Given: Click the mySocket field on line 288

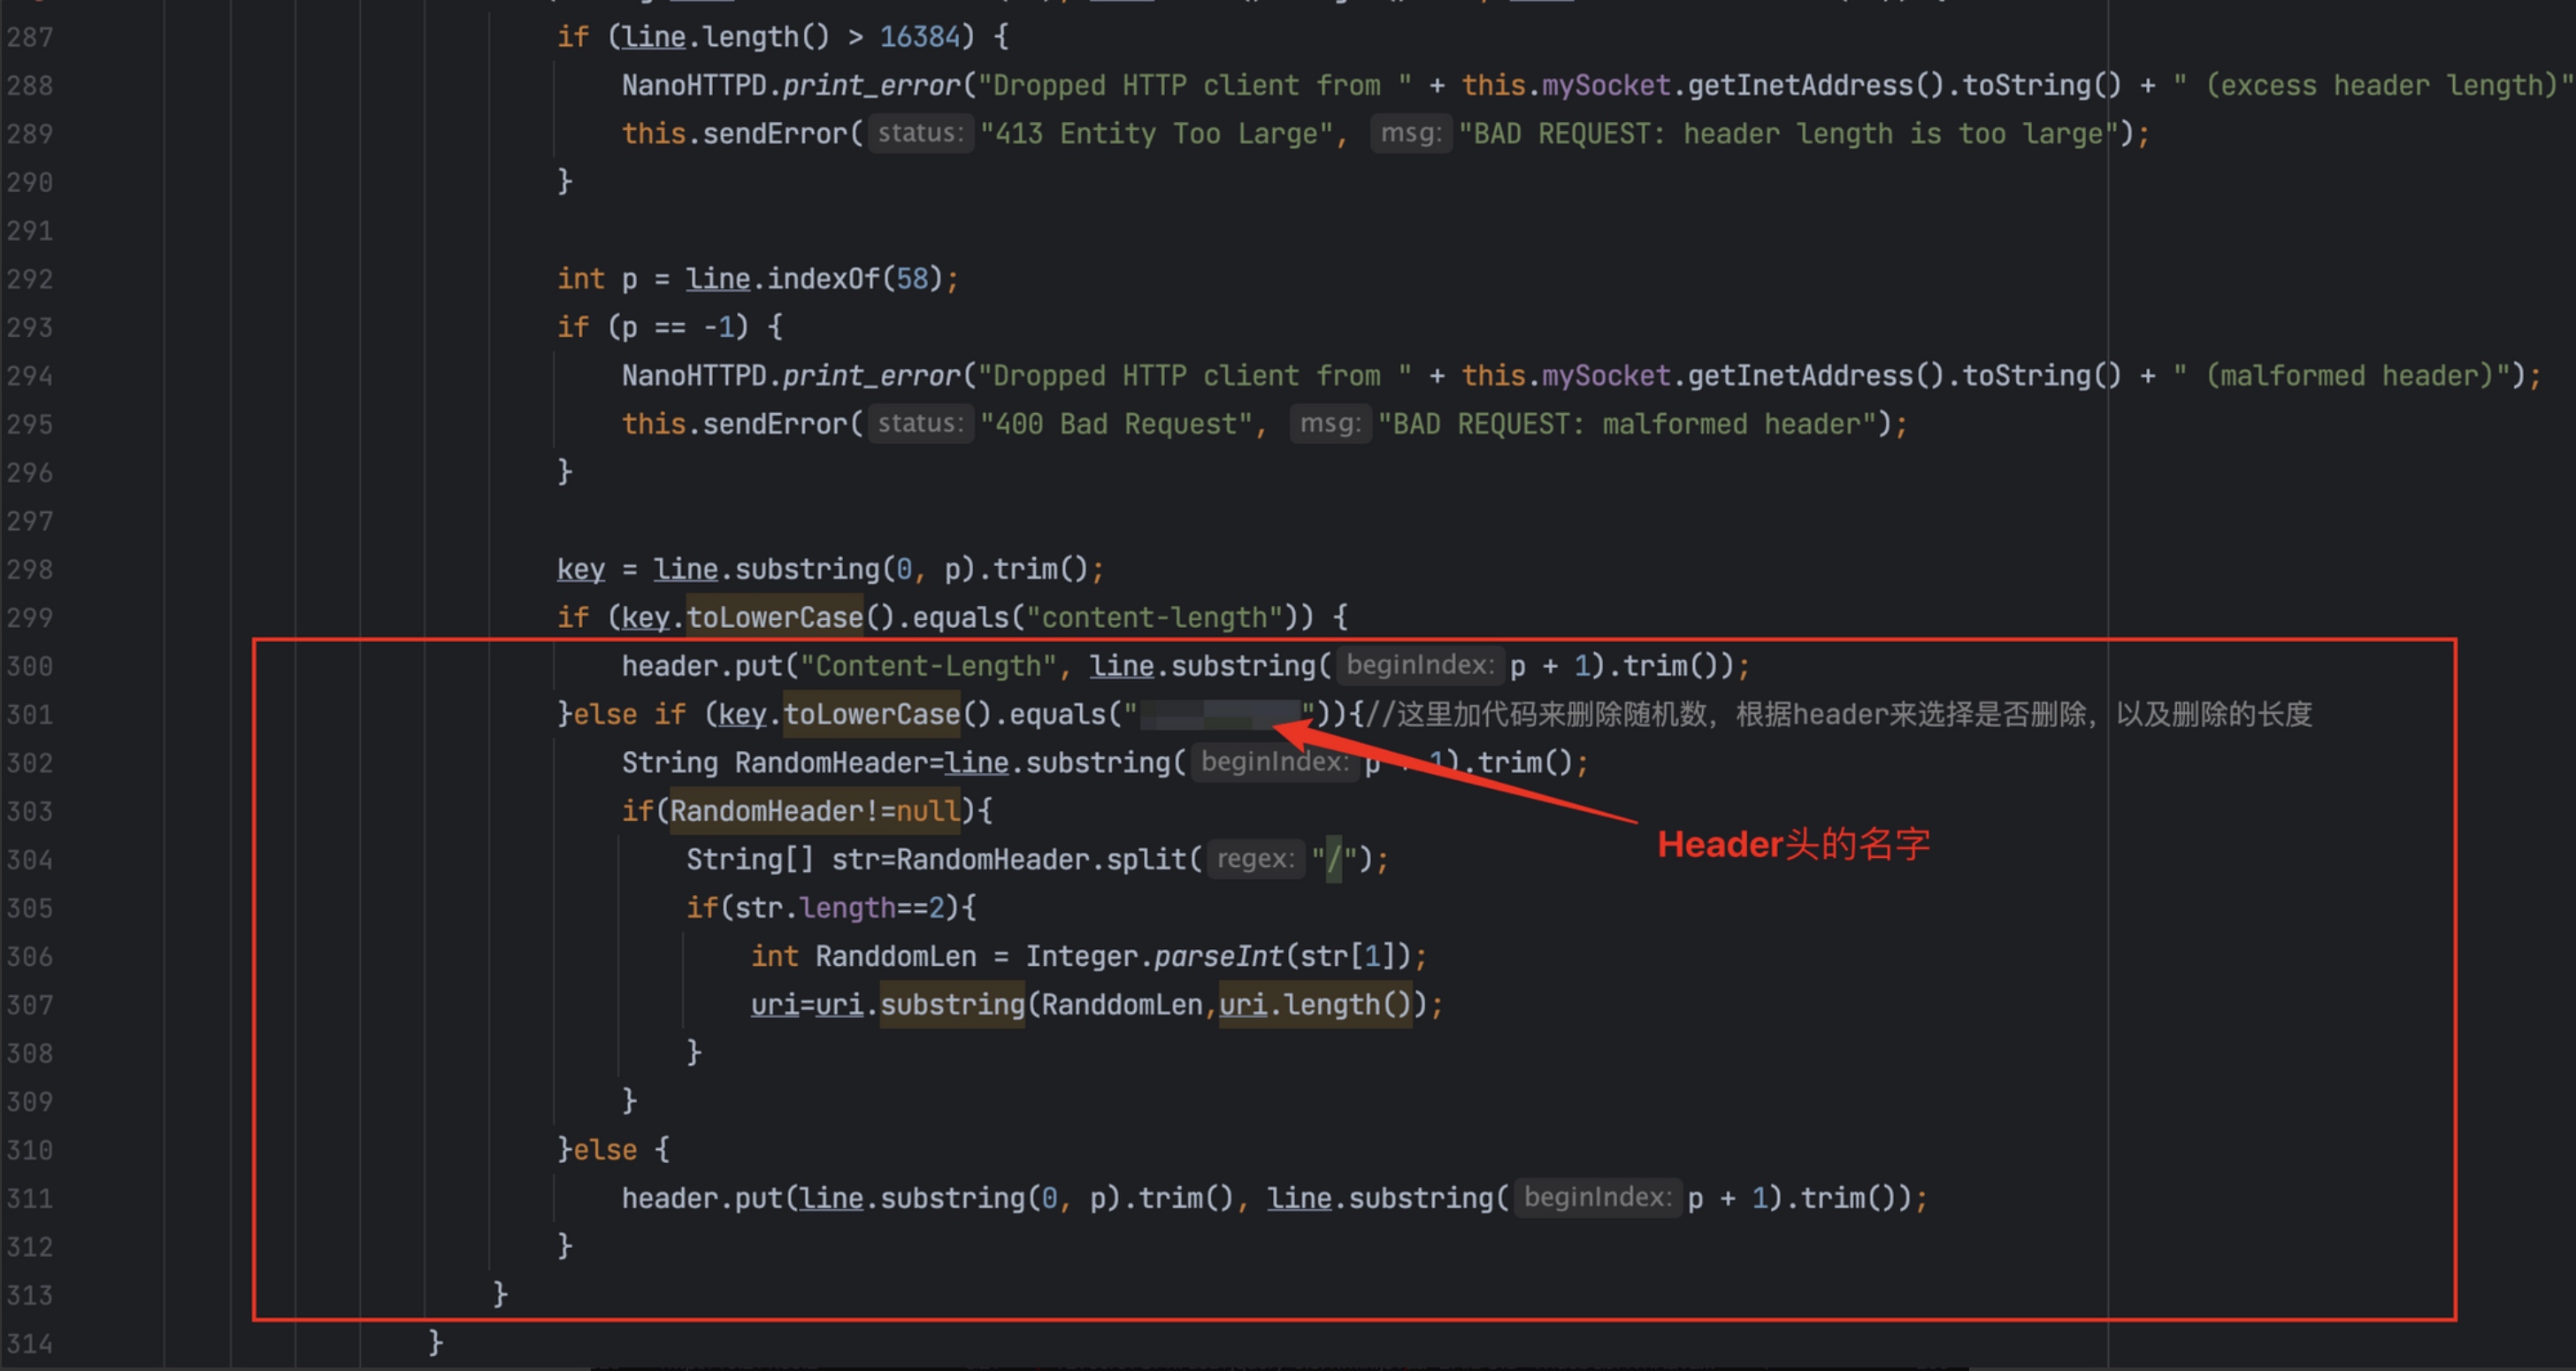Looking at the screenshot, I should (x=1605, y=86).
